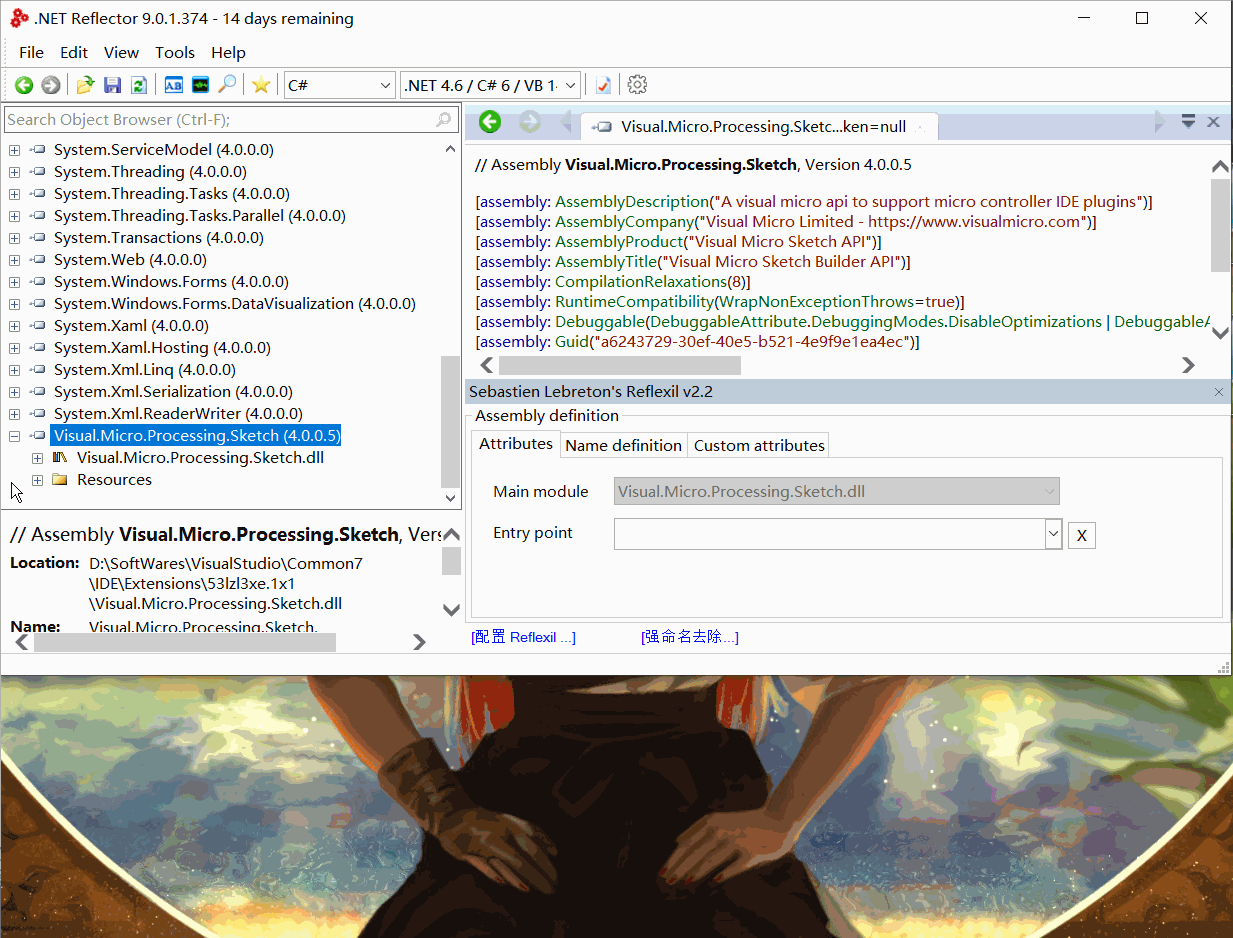Image resolution: width=1233 pixels, height=938 pixels.
Task: Click the green waveform analyzer toolbar icon
Action: point(201,85)
